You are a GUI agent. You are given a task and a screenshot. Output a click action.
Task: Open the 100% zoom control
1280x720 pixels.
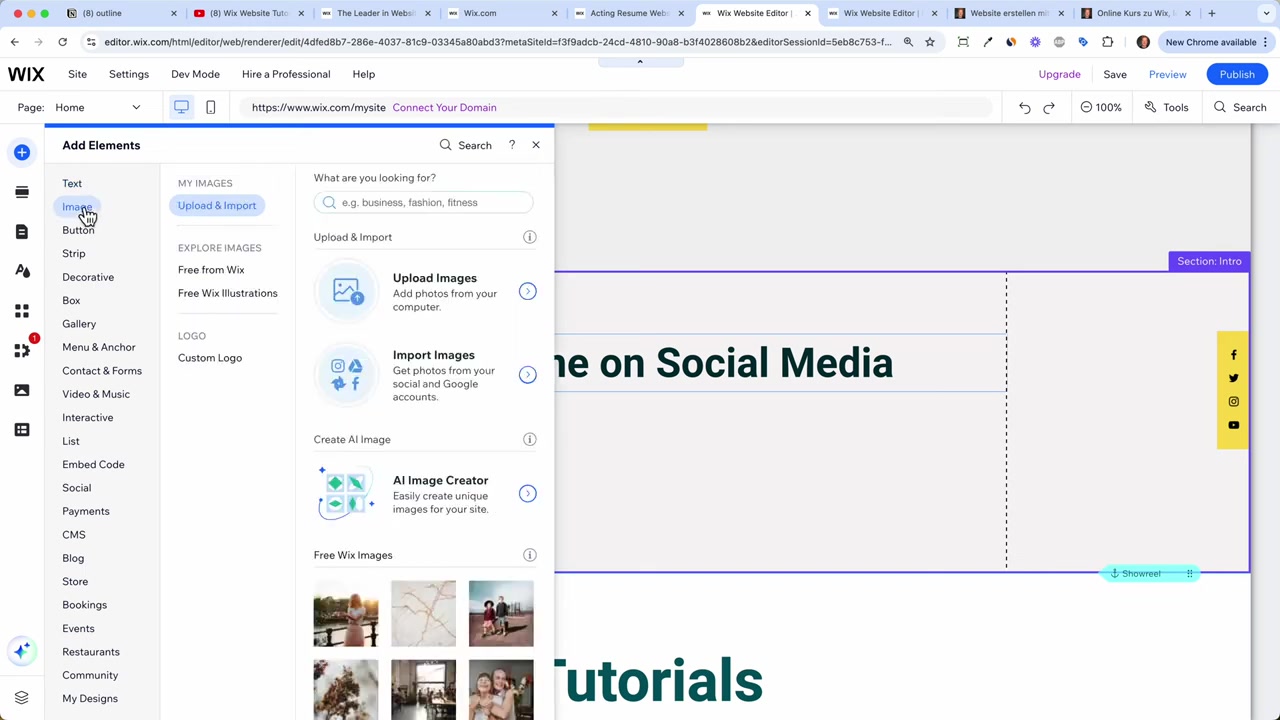(1100, 107)
